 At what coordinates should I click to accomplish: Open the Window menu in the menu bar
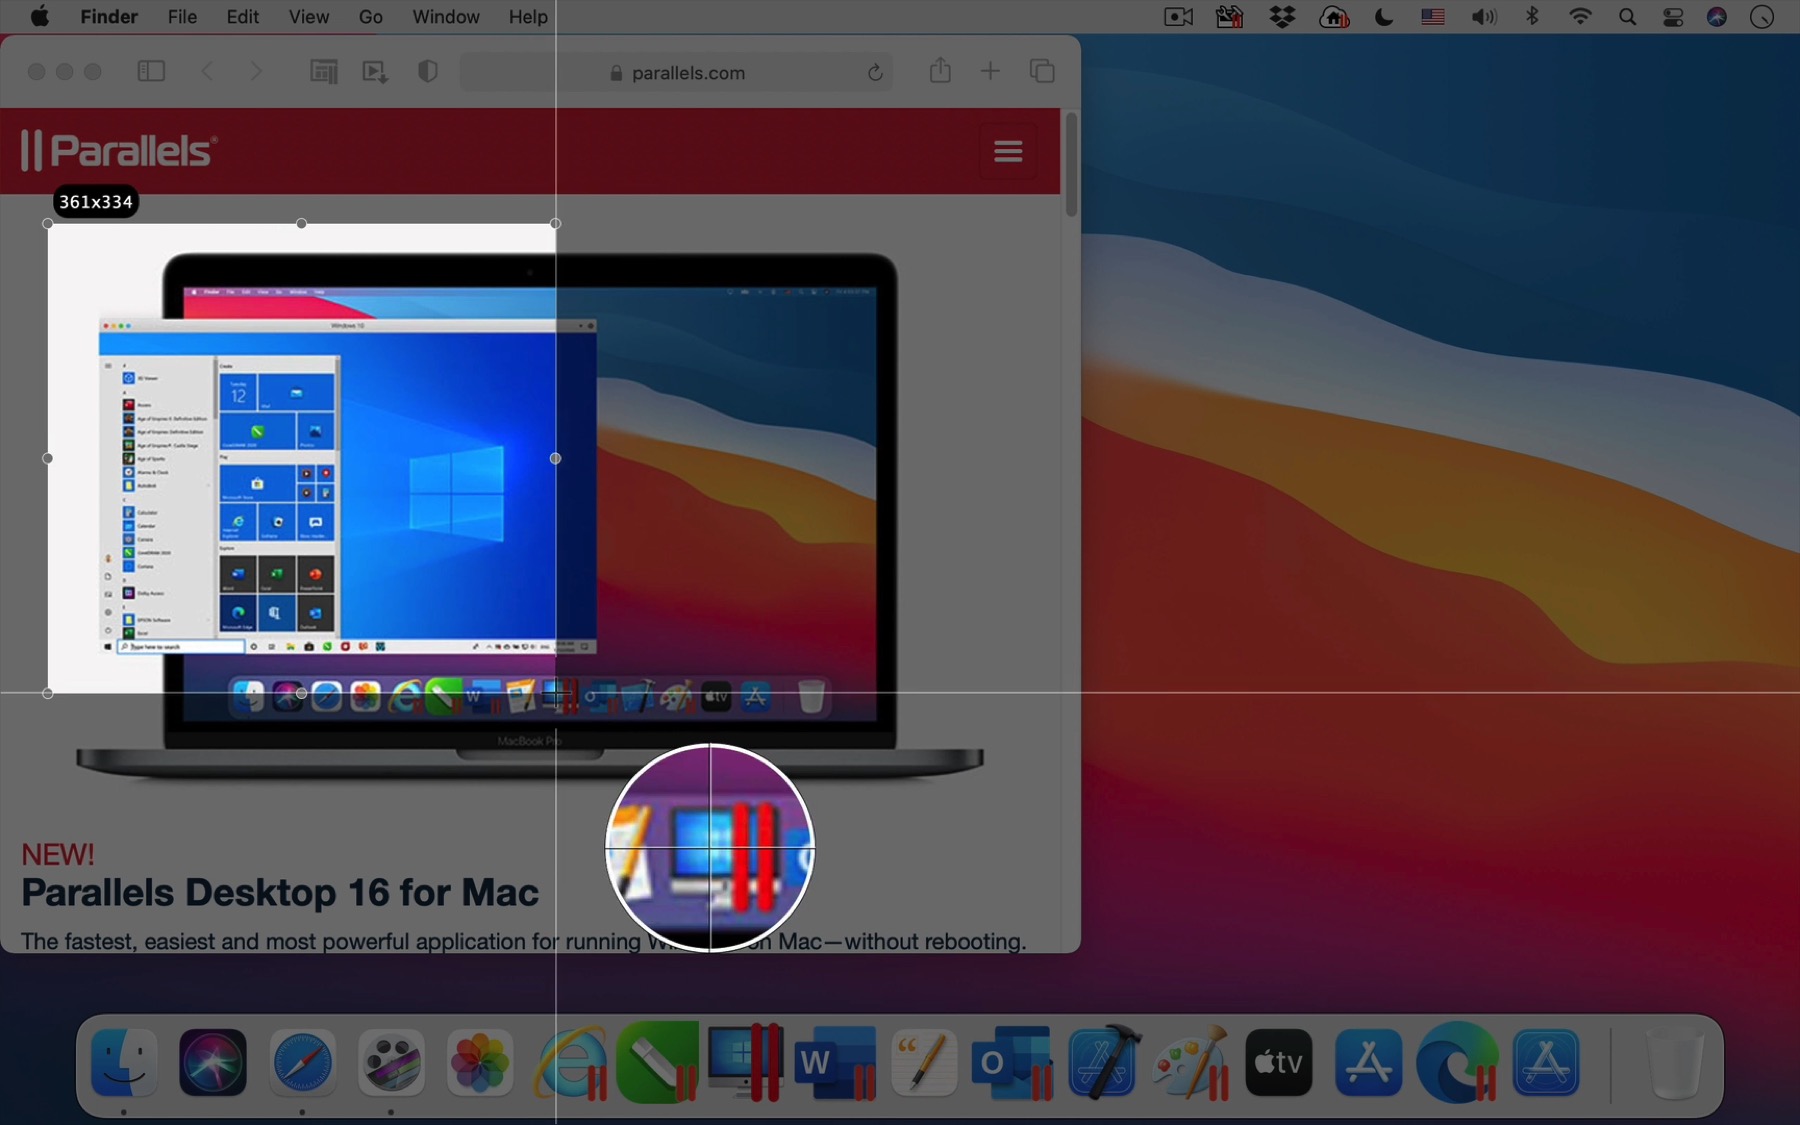(445, 17)
